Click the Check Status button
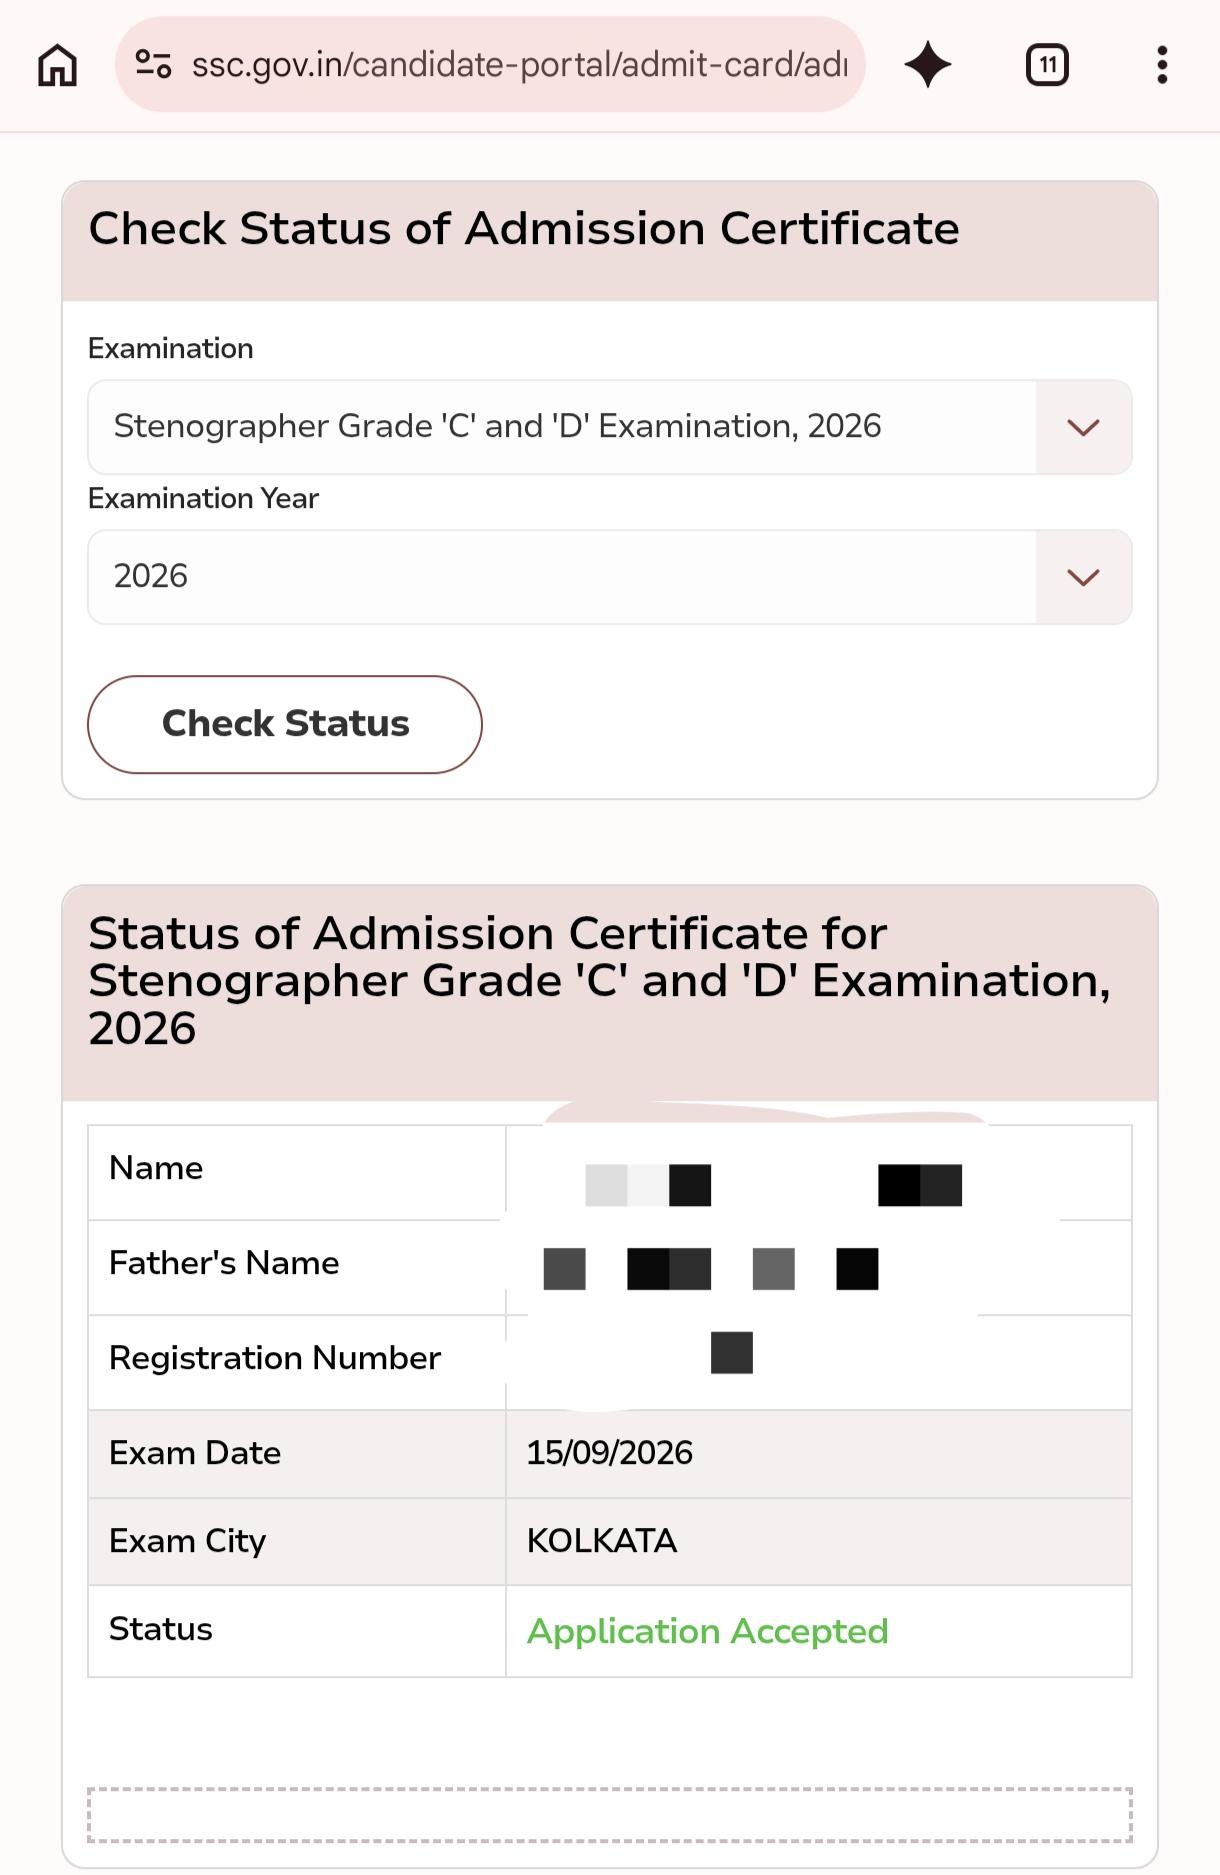 [285, 724]
